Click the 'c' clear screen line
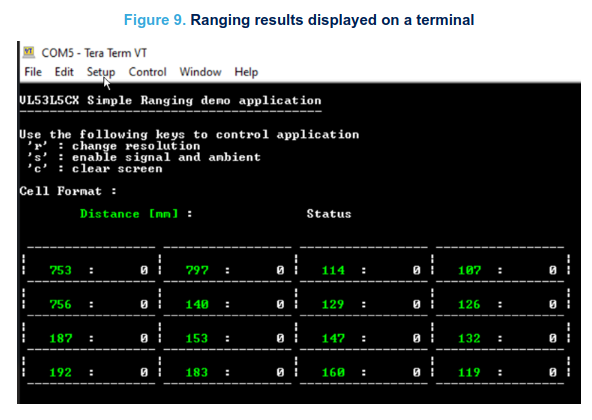This screenshot has height=420, width=592. point(94,168)
